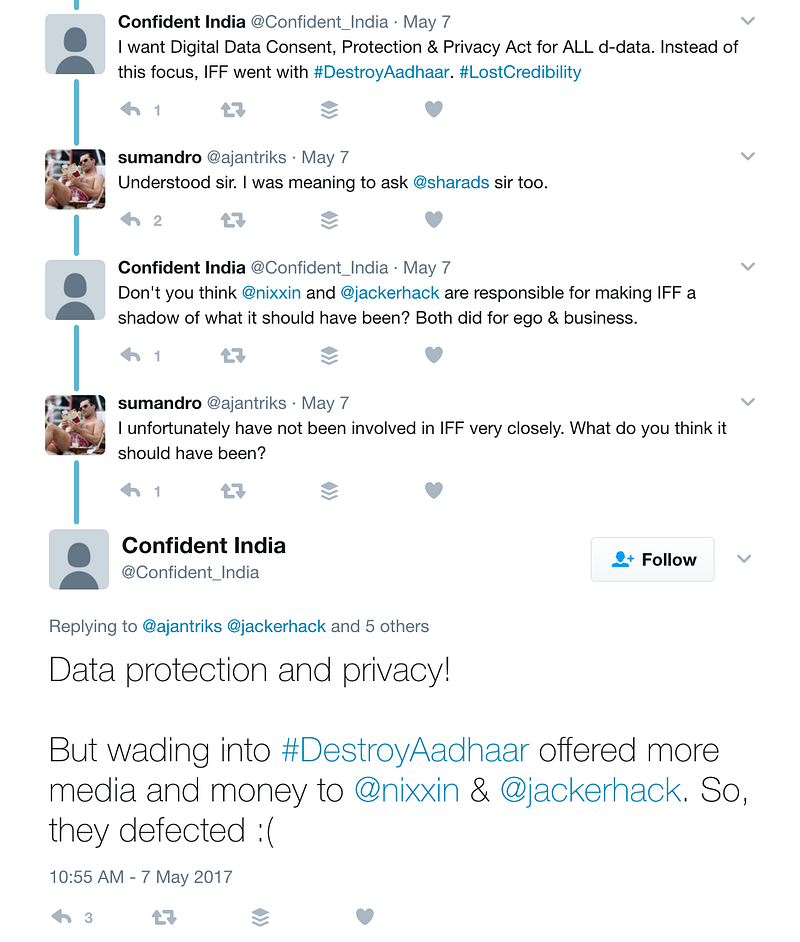Like sumandro's 'Understood sir' tweet
This screenshot has width=800, height=942.
coord(433,220)
